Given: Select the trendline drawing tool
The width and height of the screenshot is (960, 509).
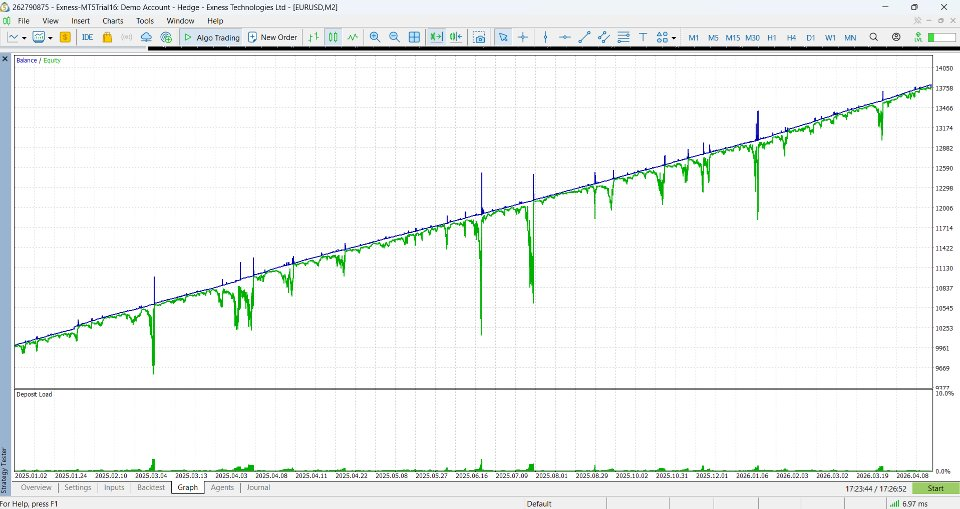Looking at the screenshot, I should point(584,37).
